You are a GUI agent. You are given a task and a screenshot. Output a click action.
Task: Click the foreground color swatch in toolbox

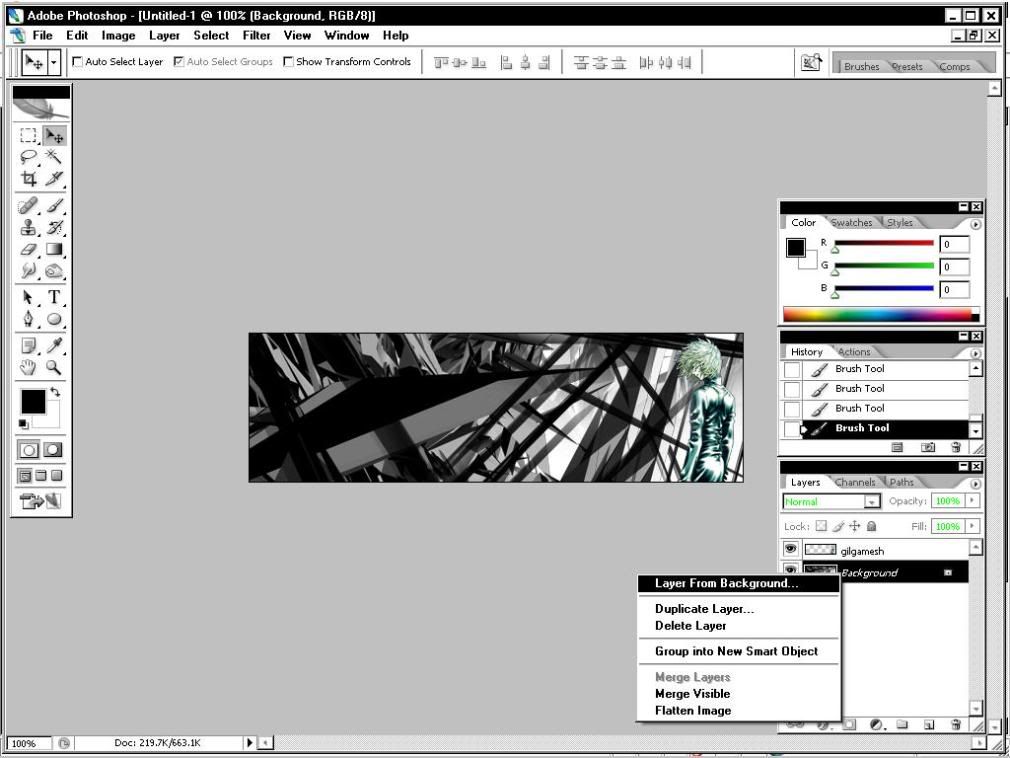[x=33, y=401]
